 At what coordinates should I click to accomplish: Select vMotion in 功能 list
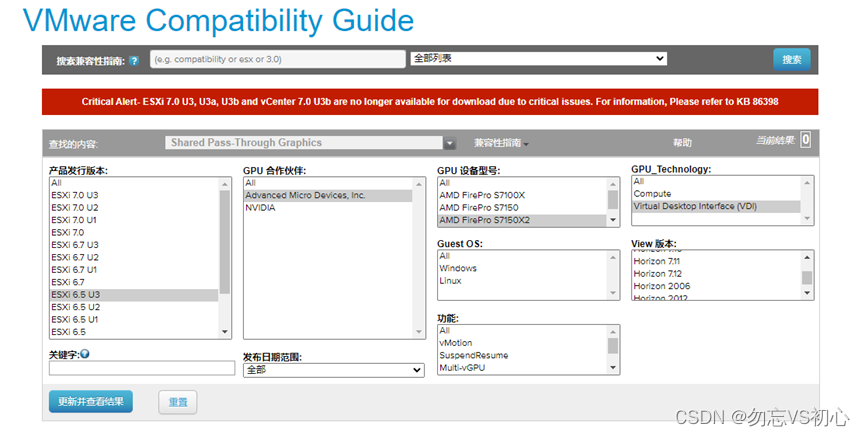coord(522,343)
